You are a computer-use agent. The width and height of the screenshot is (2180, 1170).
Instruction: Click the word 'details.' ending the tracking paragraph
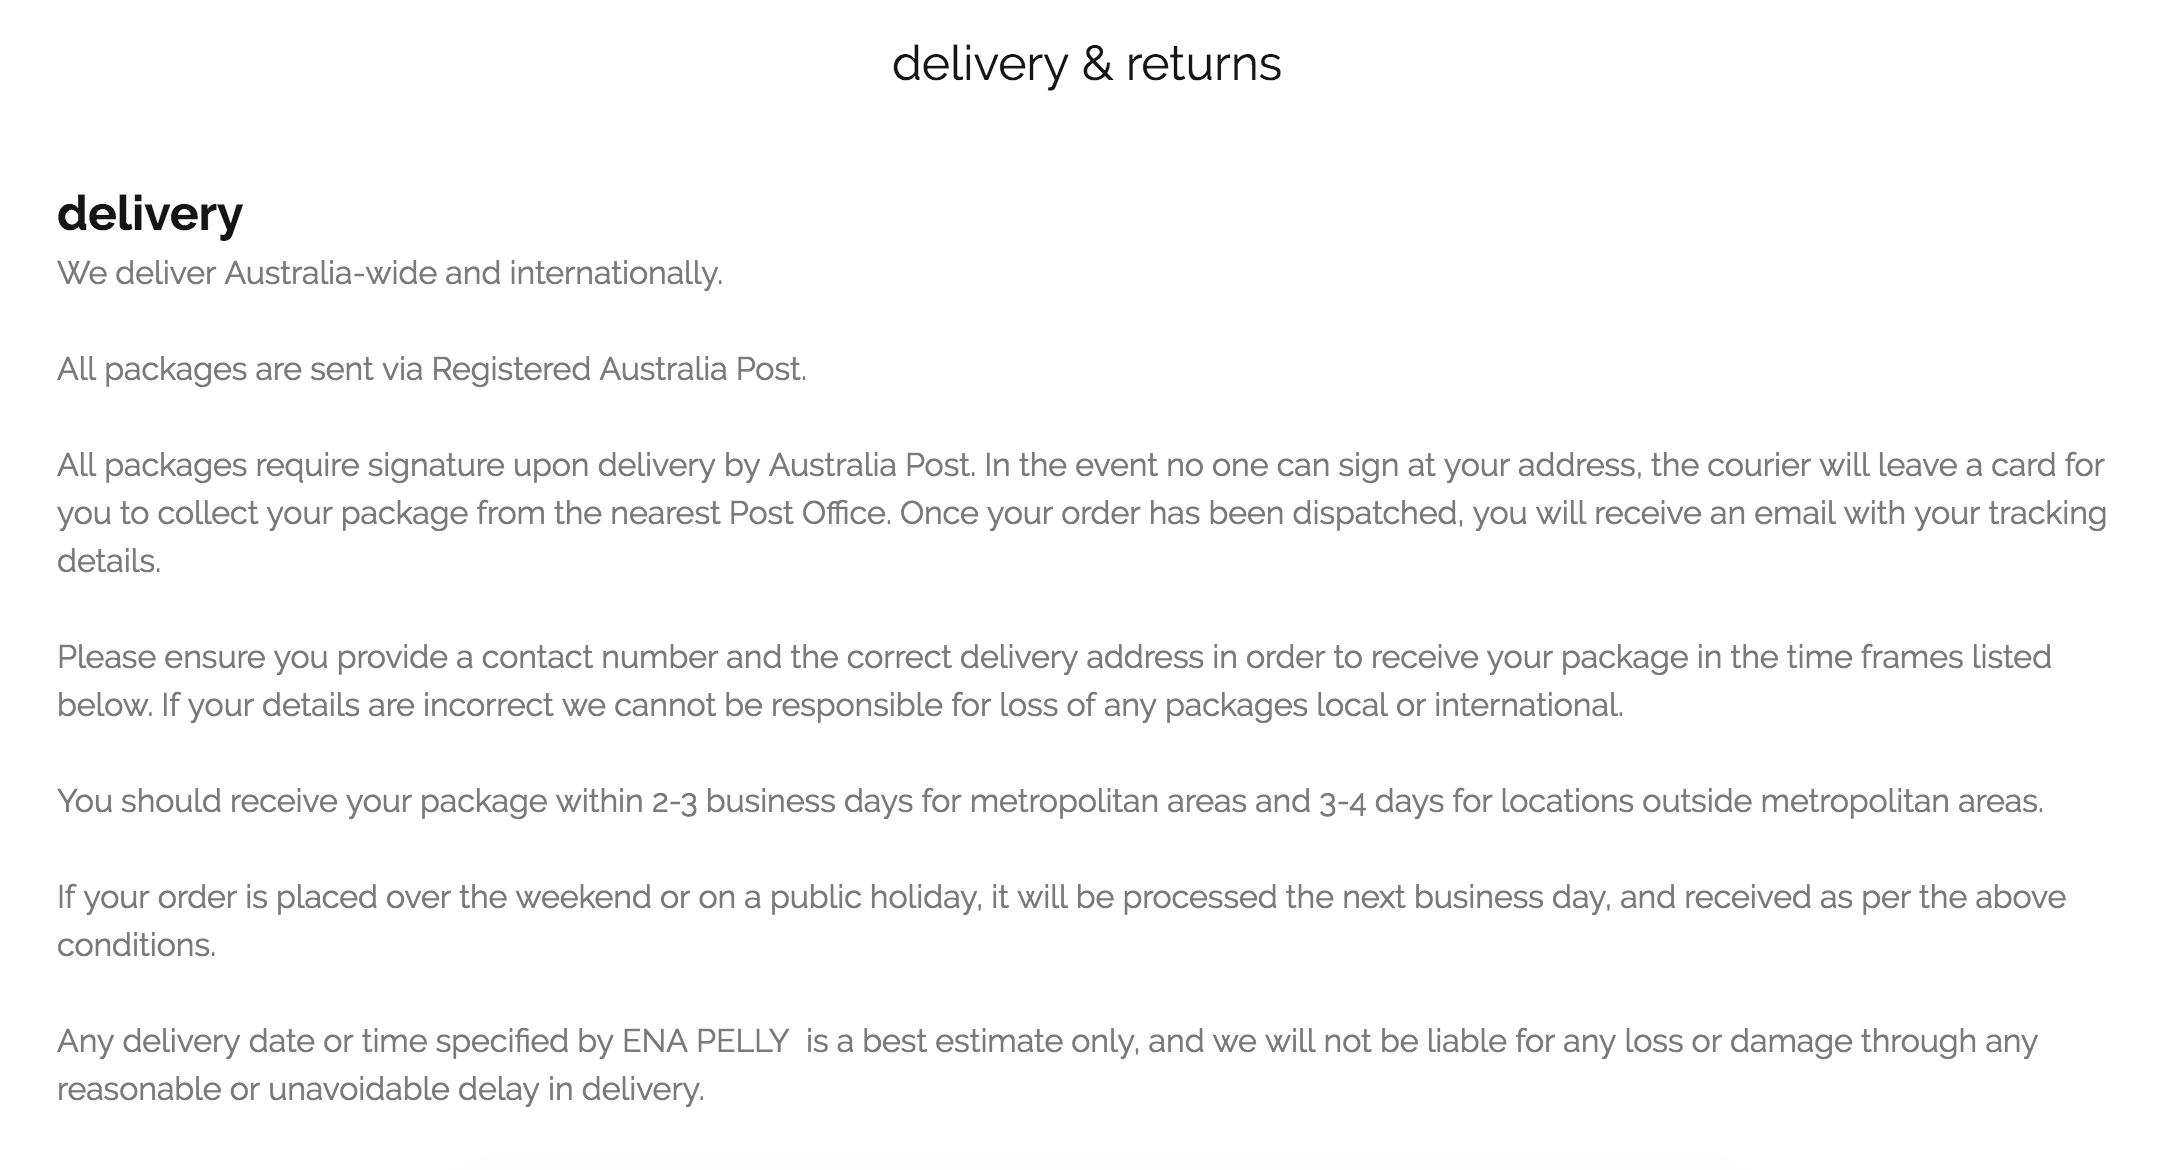click(x=109, y=561)
